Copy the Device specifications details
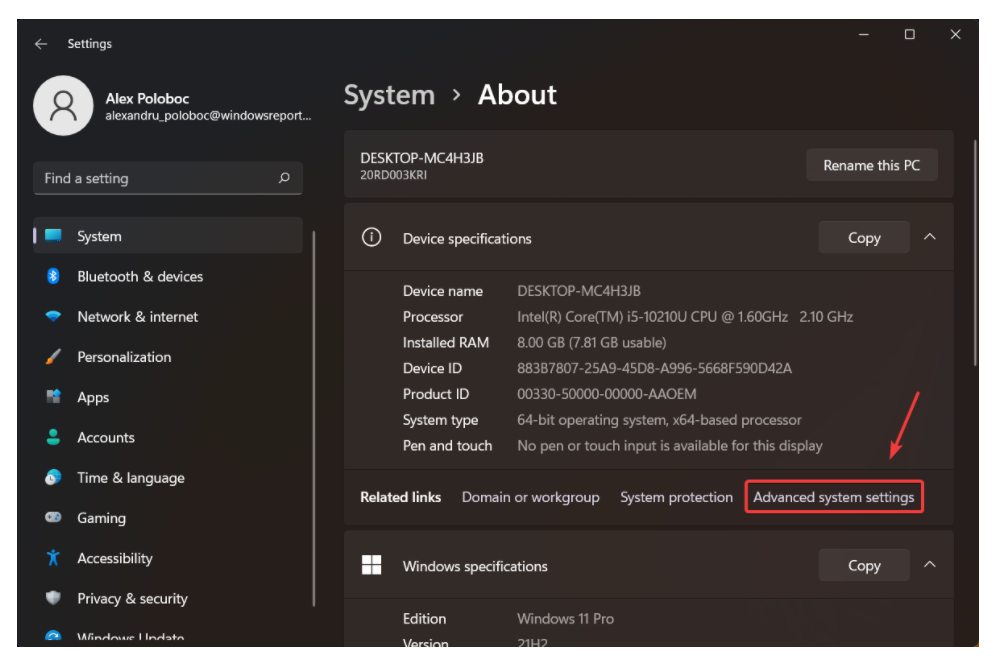 pyautogui.click(x=863, y=237)
